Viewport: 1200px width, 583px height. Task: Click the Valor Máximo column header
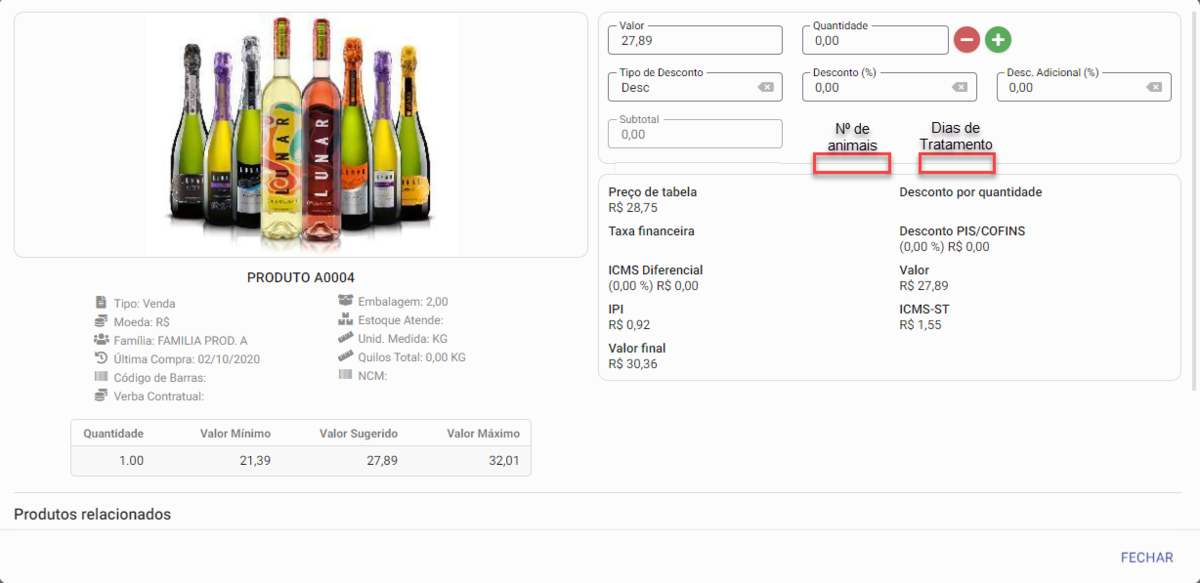click(x=483, y=434)
